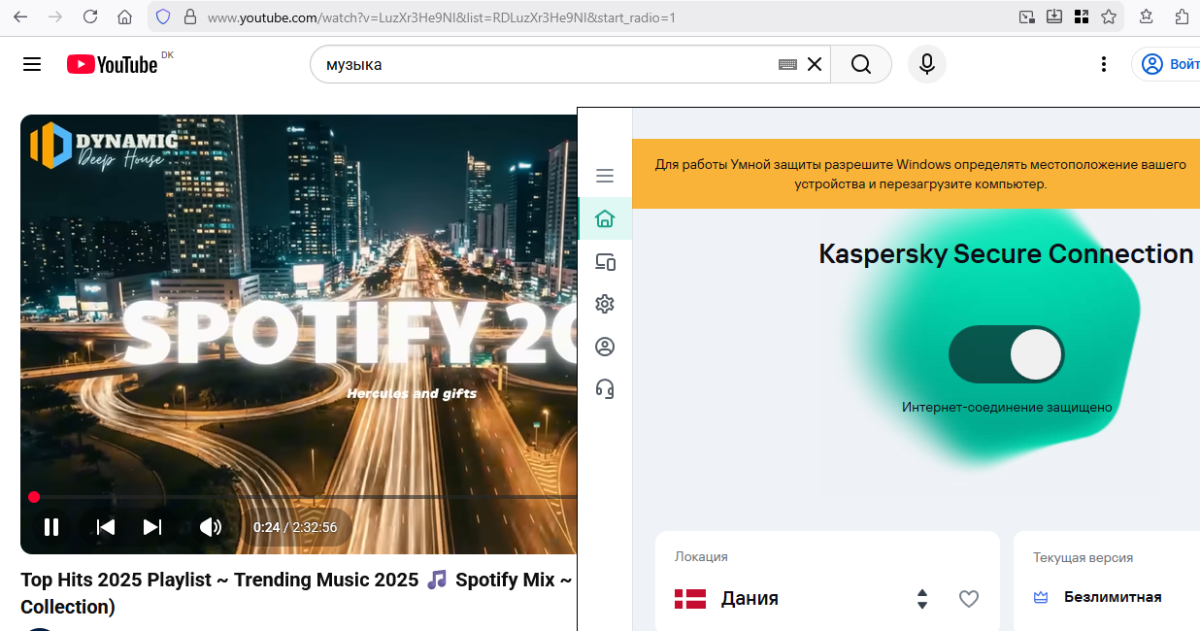Go back in browser history
The height and width of the screenshot is (631, 1200).
[x=20, y=17]
